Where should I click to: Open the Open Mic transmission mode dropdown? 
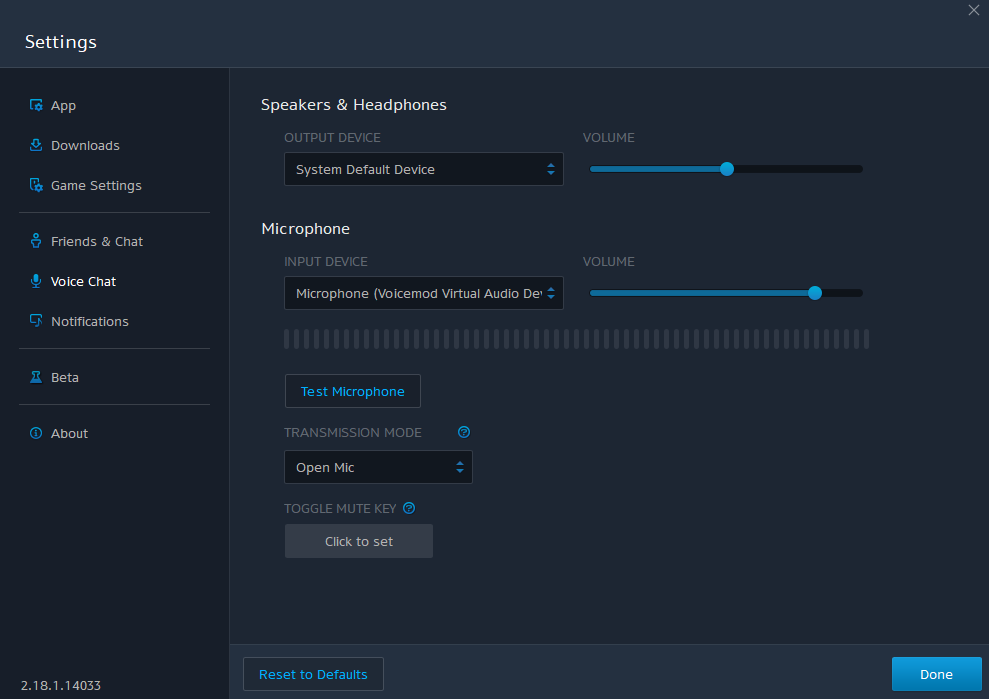[378, 467]
